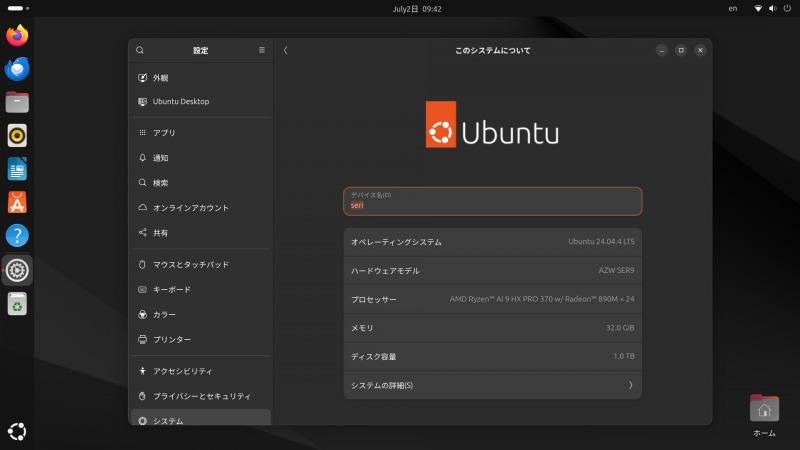Click the ハードウェアモデル row label
800x450 pixels.
tap(385, 271)
